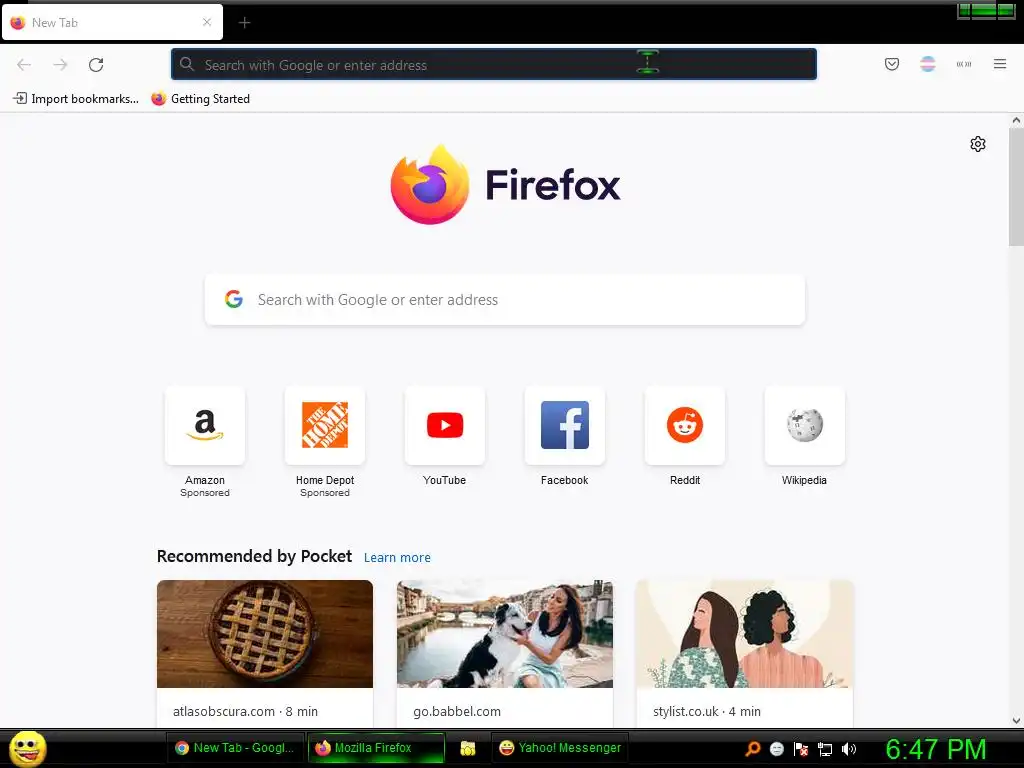
Task: Open a new tab with plus button
Action: (244, 23)
